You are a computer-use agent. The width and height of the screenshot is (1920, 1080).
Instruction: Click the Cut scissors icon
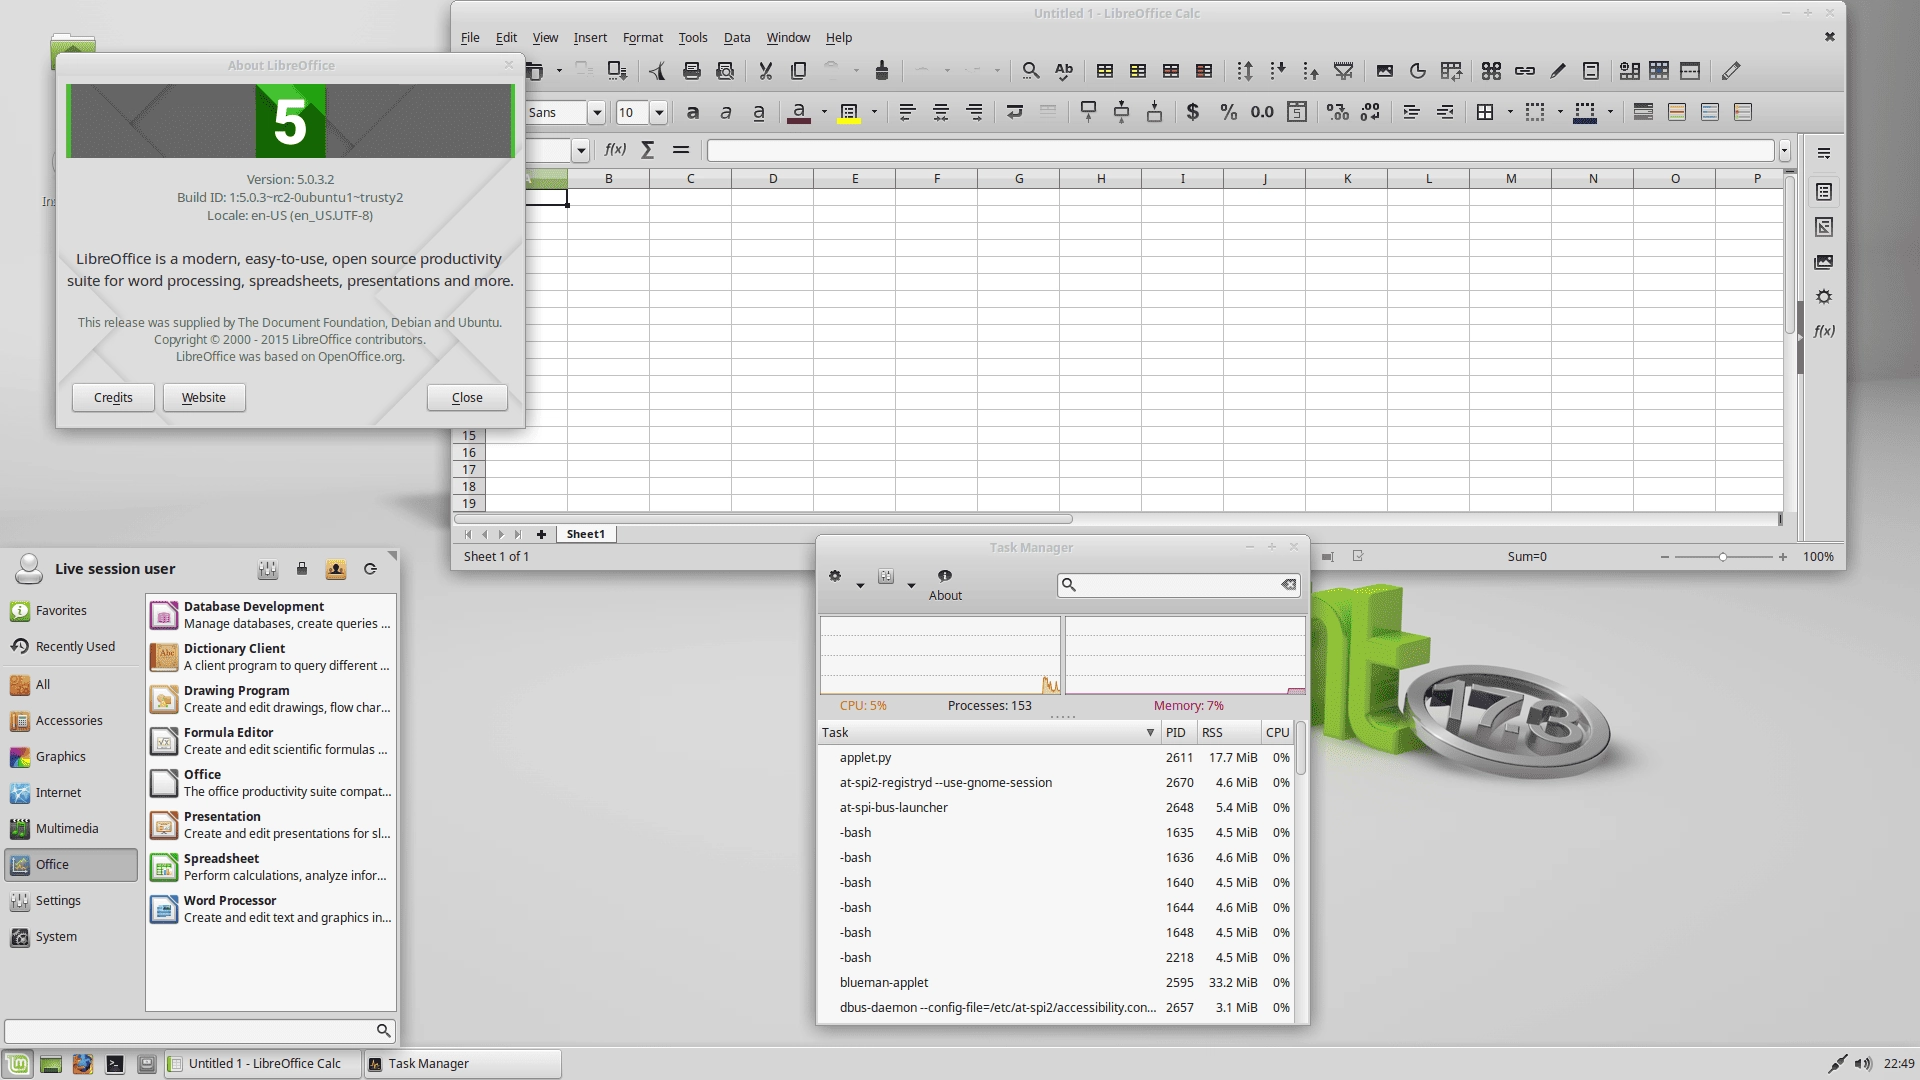[x=765, y=71]
